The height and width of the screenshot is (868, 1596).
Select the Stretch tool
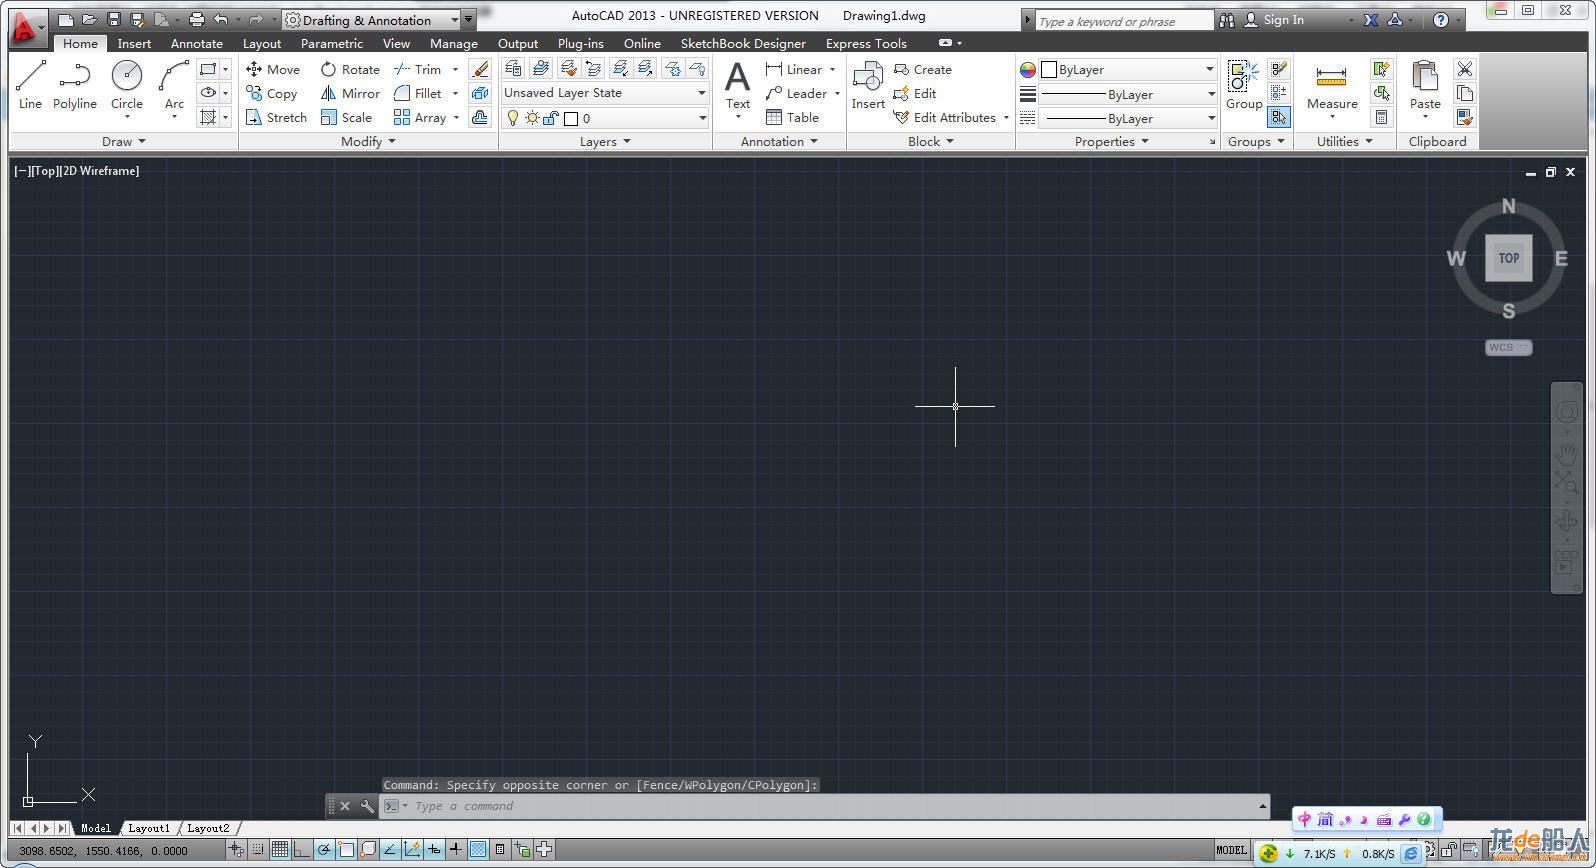point(276,117)
